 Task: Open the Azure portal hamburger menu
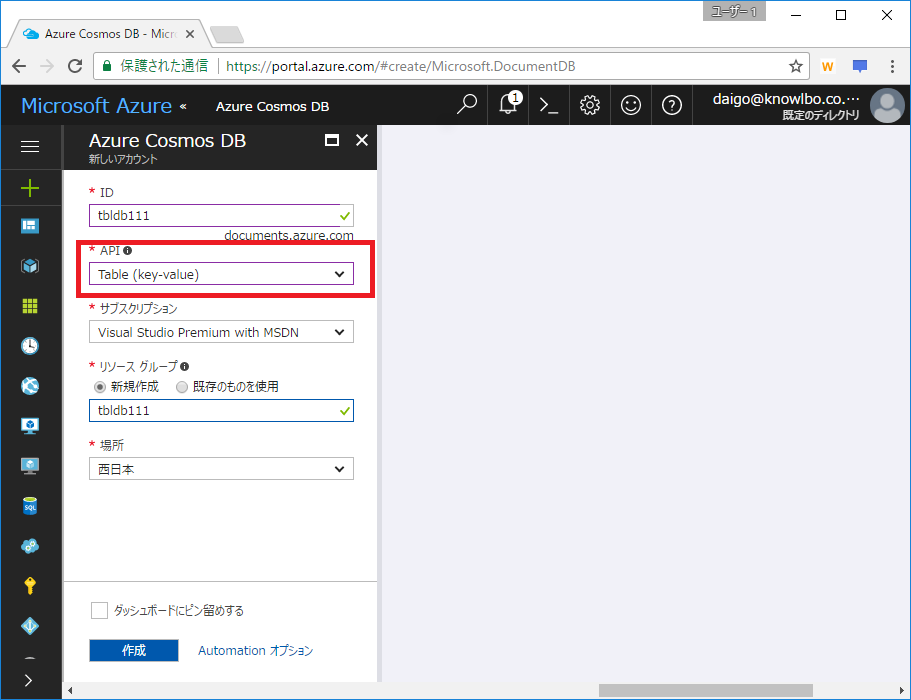pyautogui.click(x=30, y=146)
